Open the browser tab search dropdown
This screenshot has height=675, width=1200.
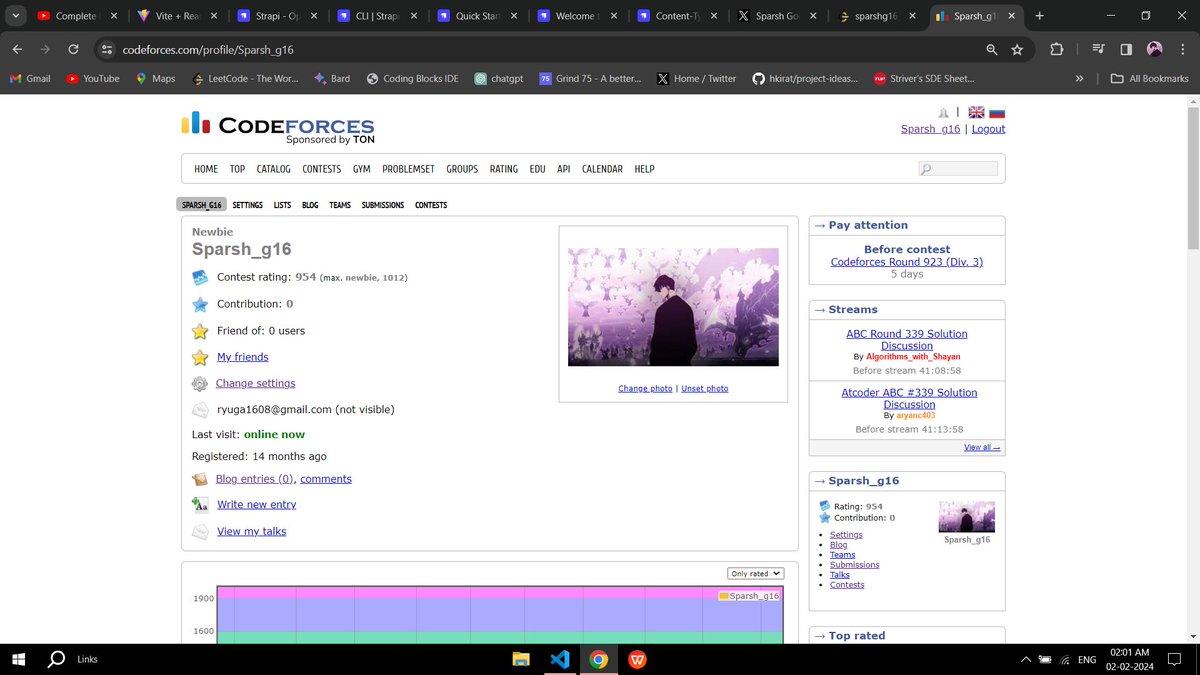point(15,16)
